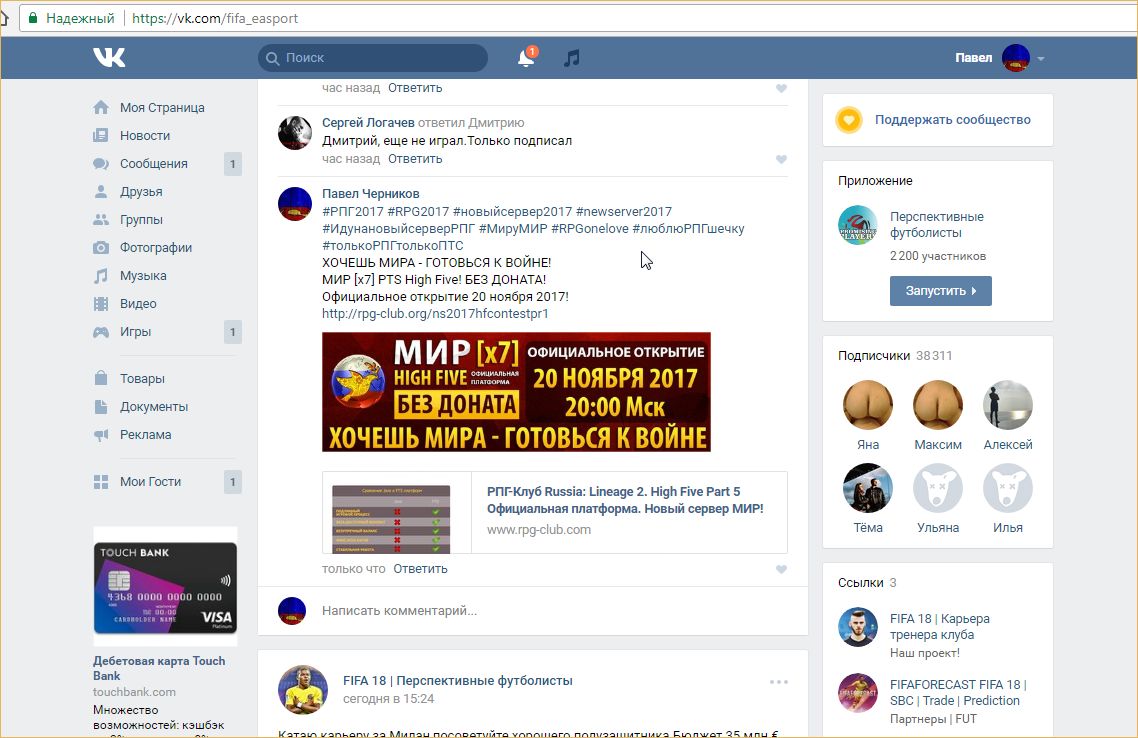Click the green padlock Надежный icon
Image resolution: width=1138 pixels, height=738 pixels.
(x=33, y=18)
